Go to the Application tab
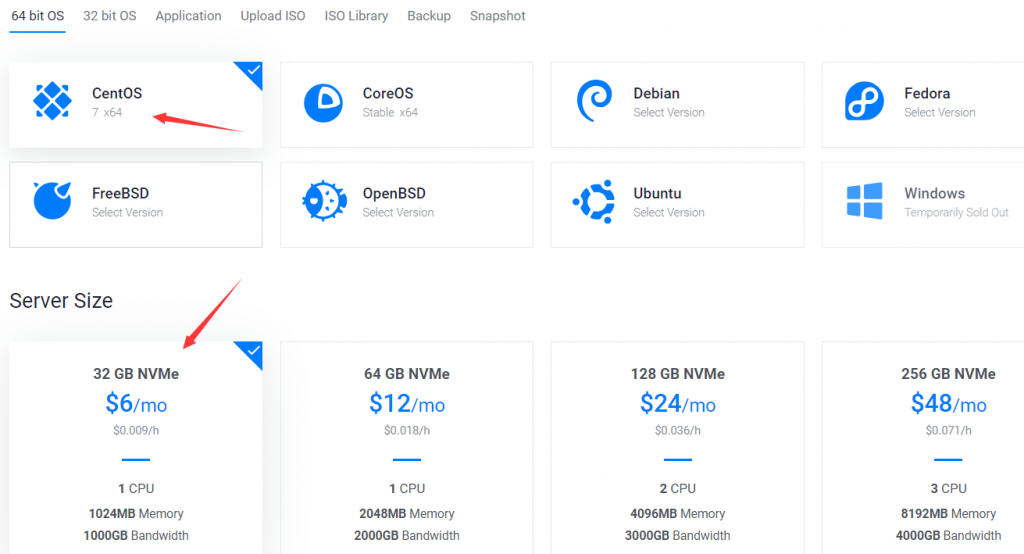1024x554 pixels. pyautogui.click(x=188, y=16)
